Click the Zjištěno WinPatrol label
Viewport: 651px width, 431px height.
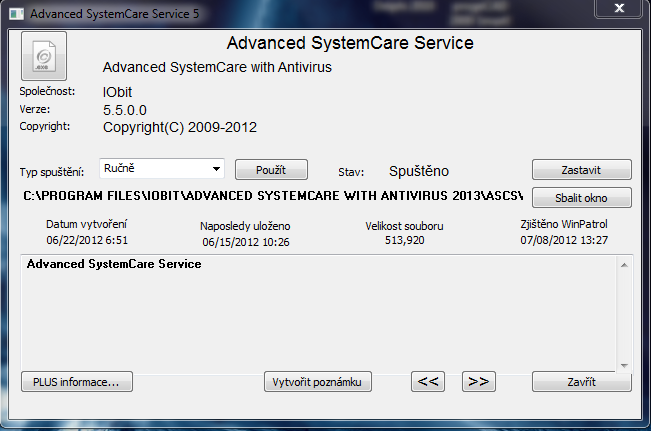pyautogui.click(x=564, y=224)
